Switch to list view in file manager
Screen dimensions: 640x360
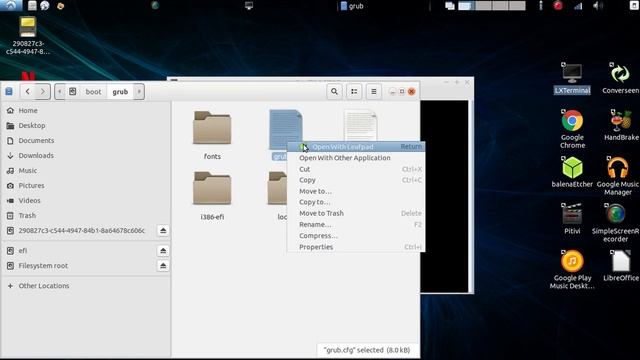354,91
